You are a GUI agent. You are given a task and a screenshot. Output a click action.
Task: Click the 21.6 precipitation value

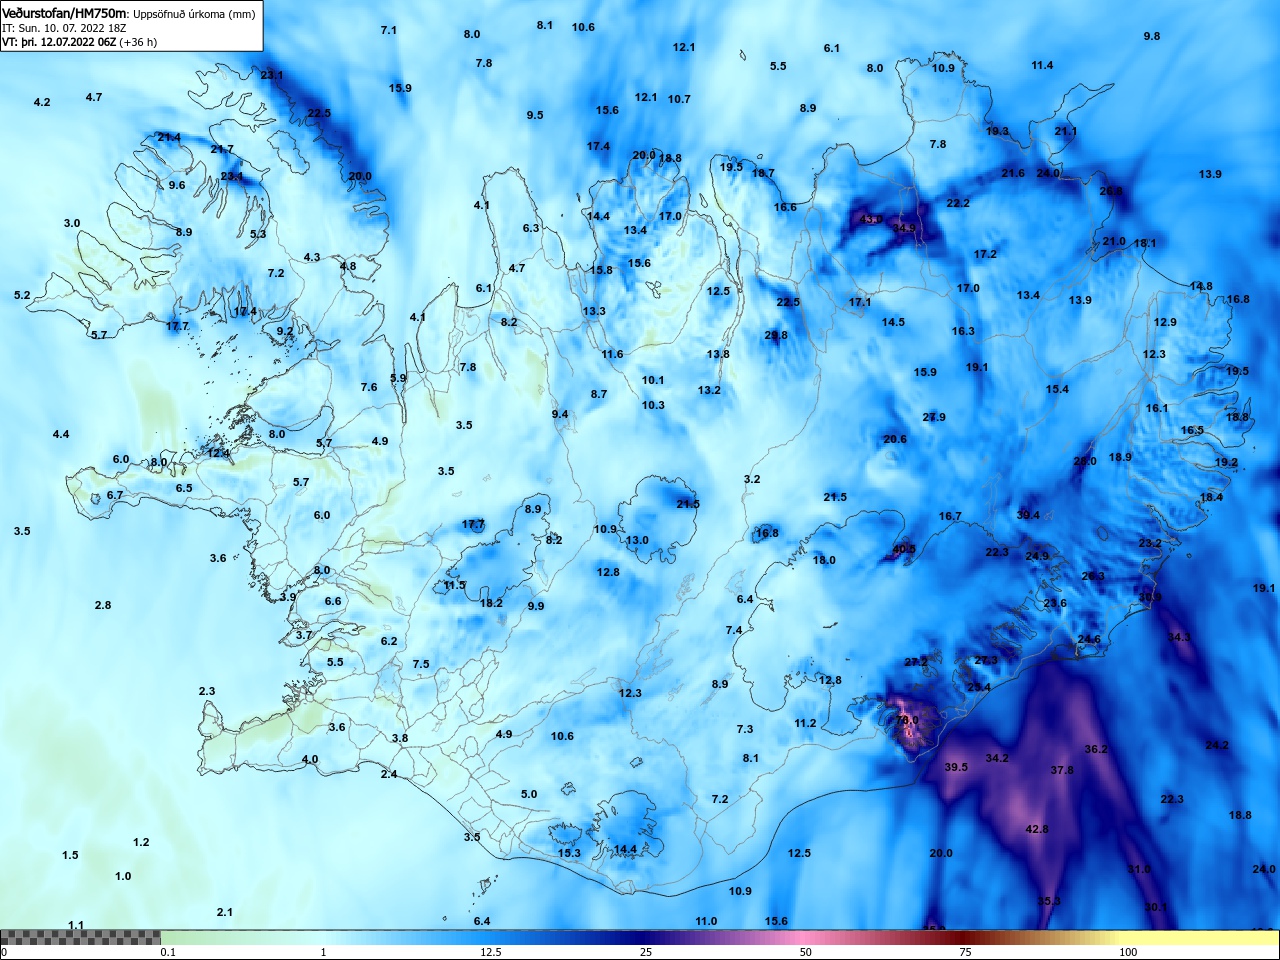tap(1013, 173)
